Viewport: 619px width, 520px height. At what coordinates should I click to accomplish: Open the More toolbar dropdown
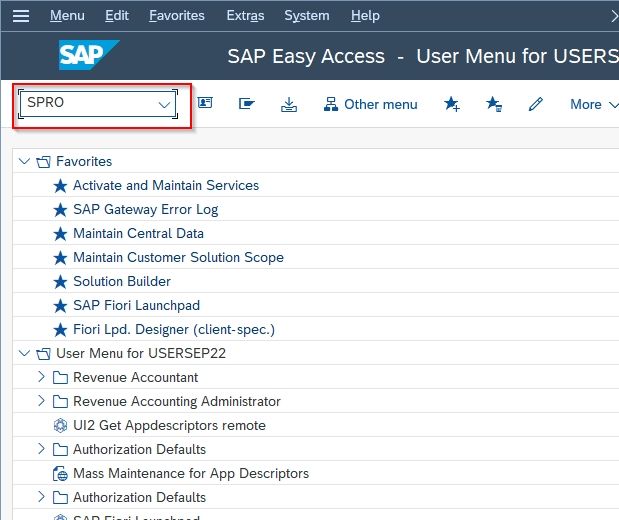[x=594, y=104]
